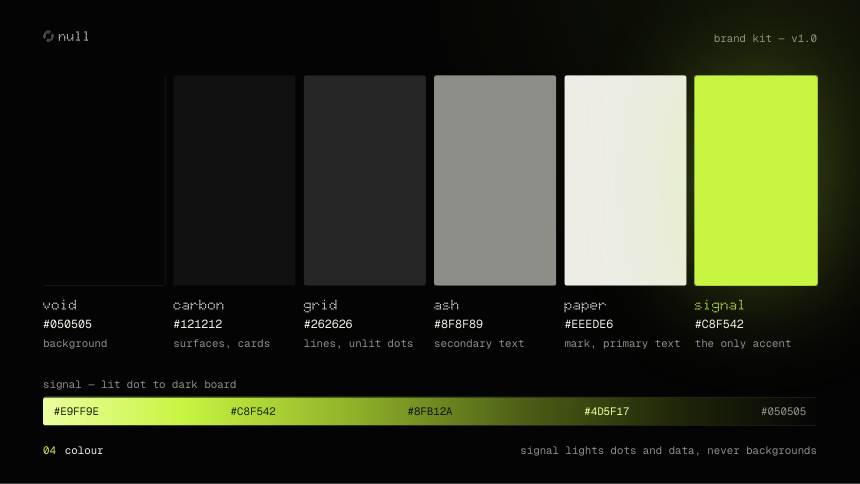Select the signal lime colour swatch

coord(756,181)
